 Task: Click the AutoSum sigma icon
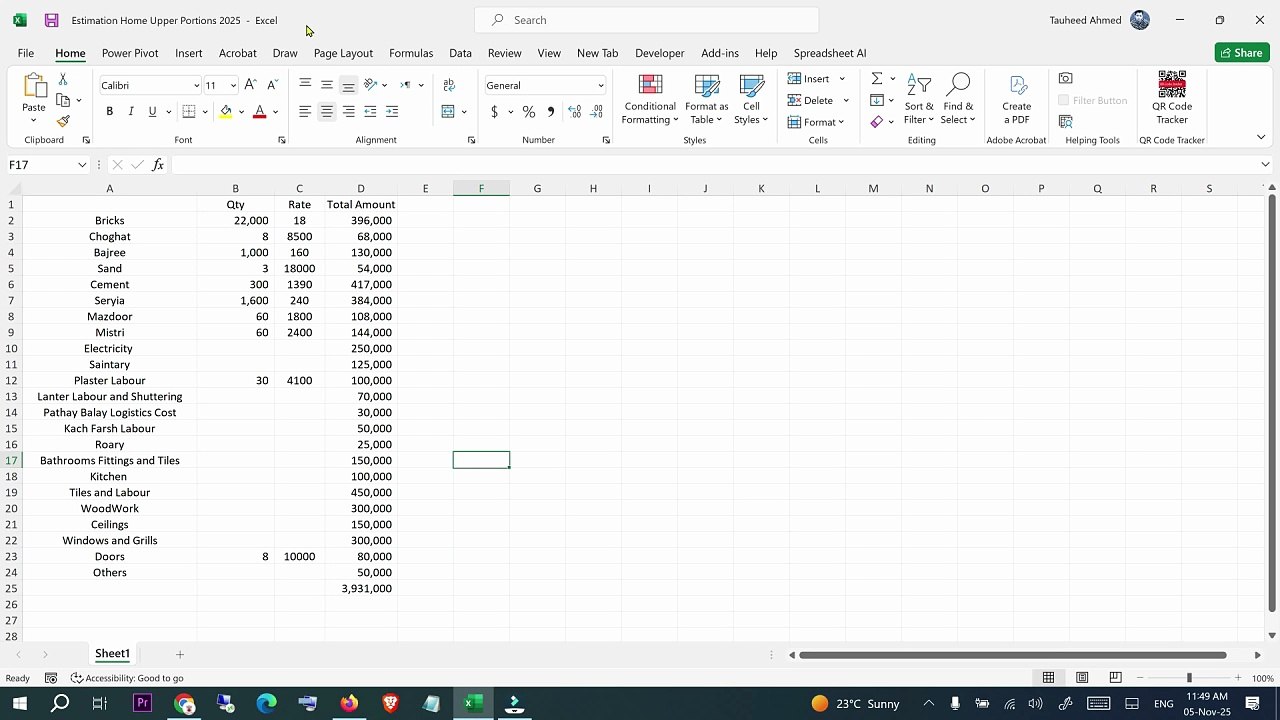point(877,79)
